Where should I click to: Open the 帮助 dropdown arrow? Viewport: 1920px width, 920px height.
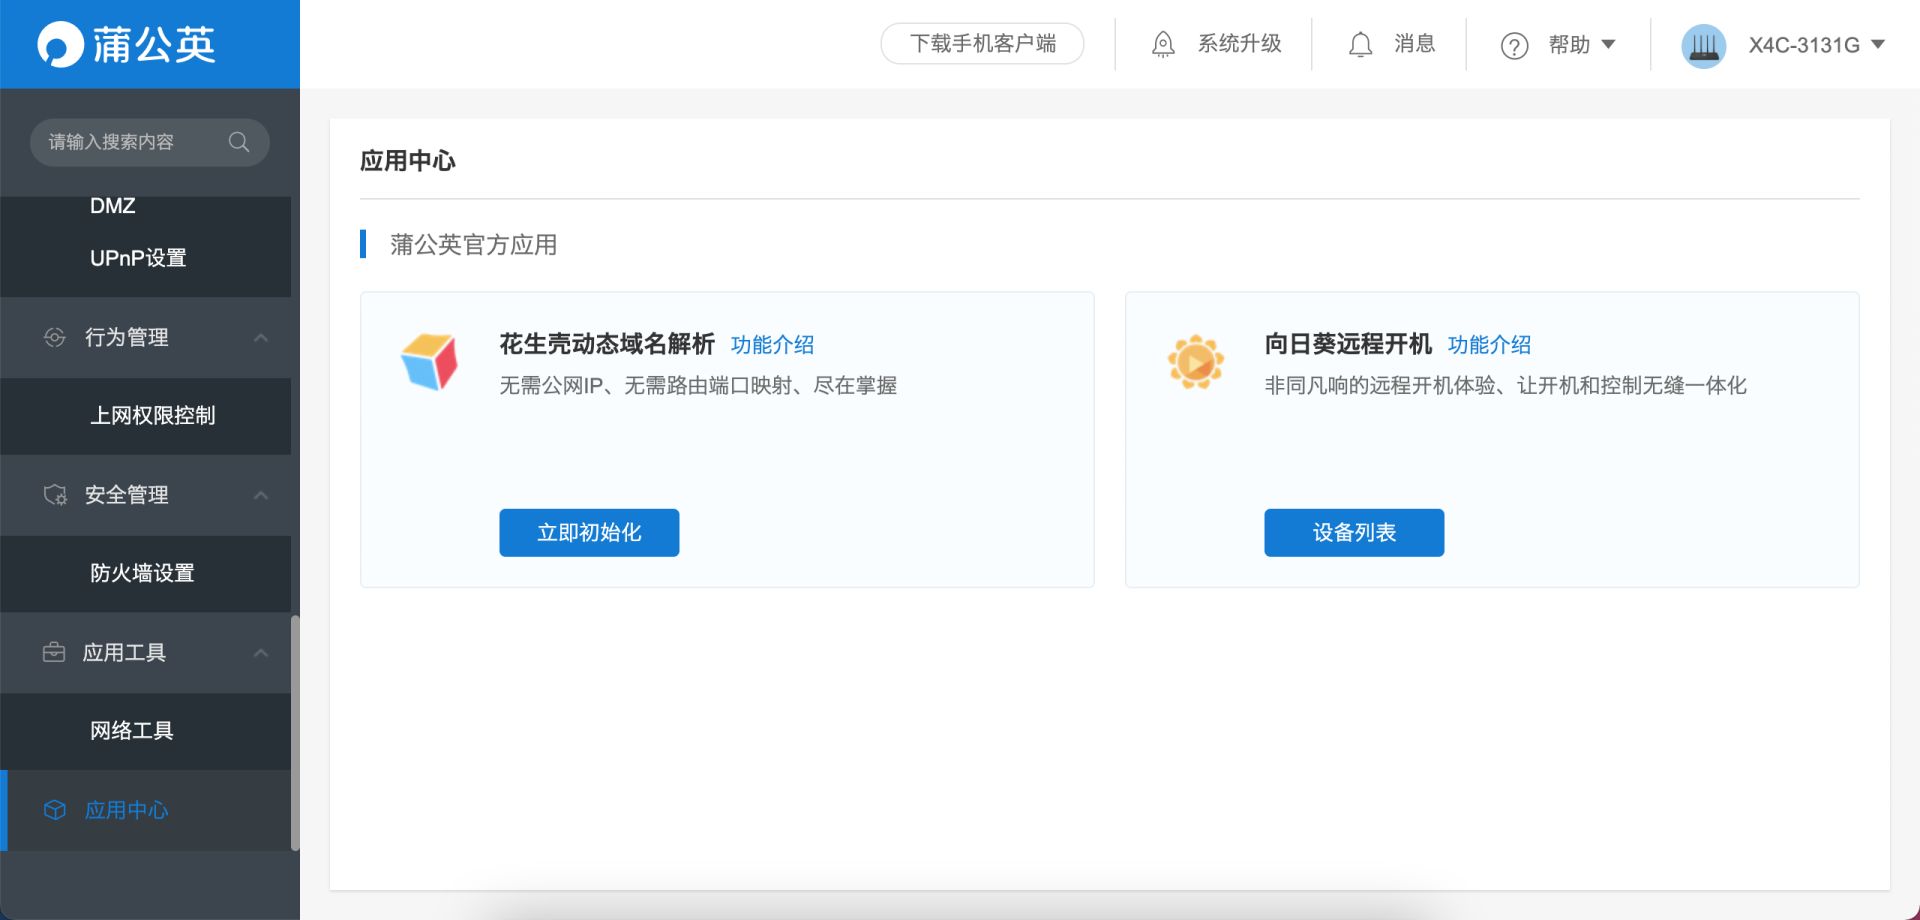click(x=1608, y=44)
